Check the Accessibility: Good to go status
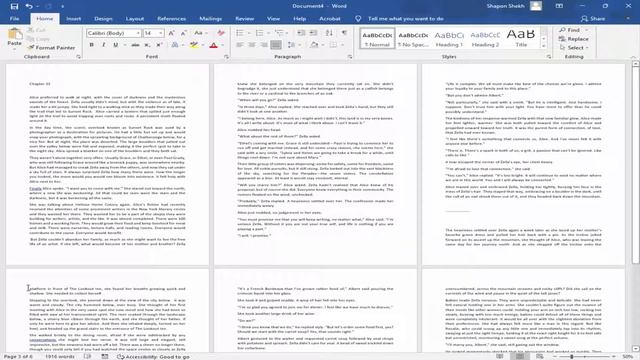This screenshot has height=360, width=640. click(x=153, y=356)
